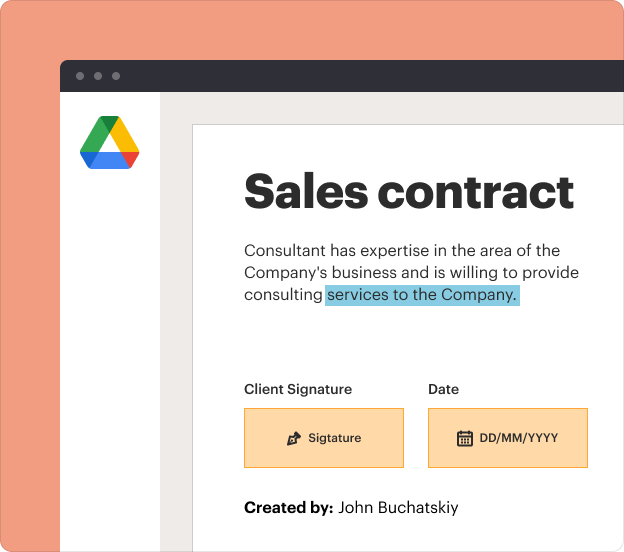Click the first window control dot
Viewport: 624px width, 552px height.
80,76
